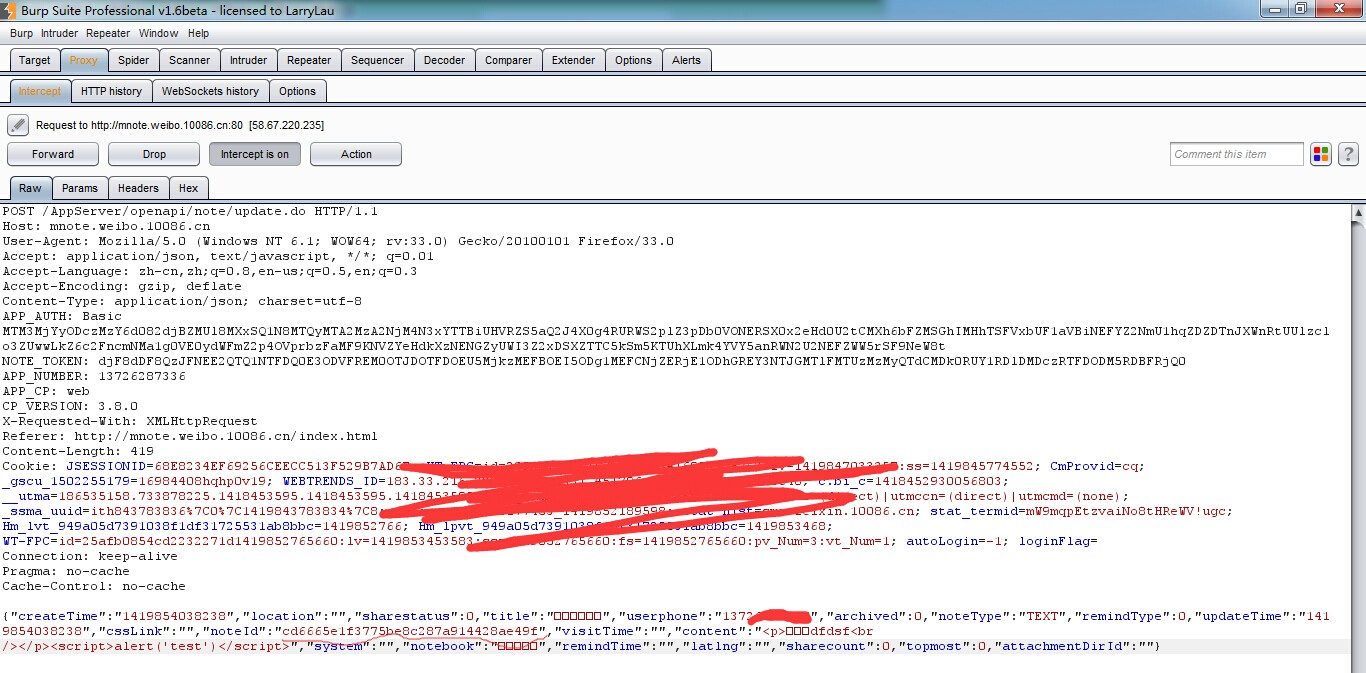Switch to the Spider tab
The image size is (1366, 673).
coord(134,60)
